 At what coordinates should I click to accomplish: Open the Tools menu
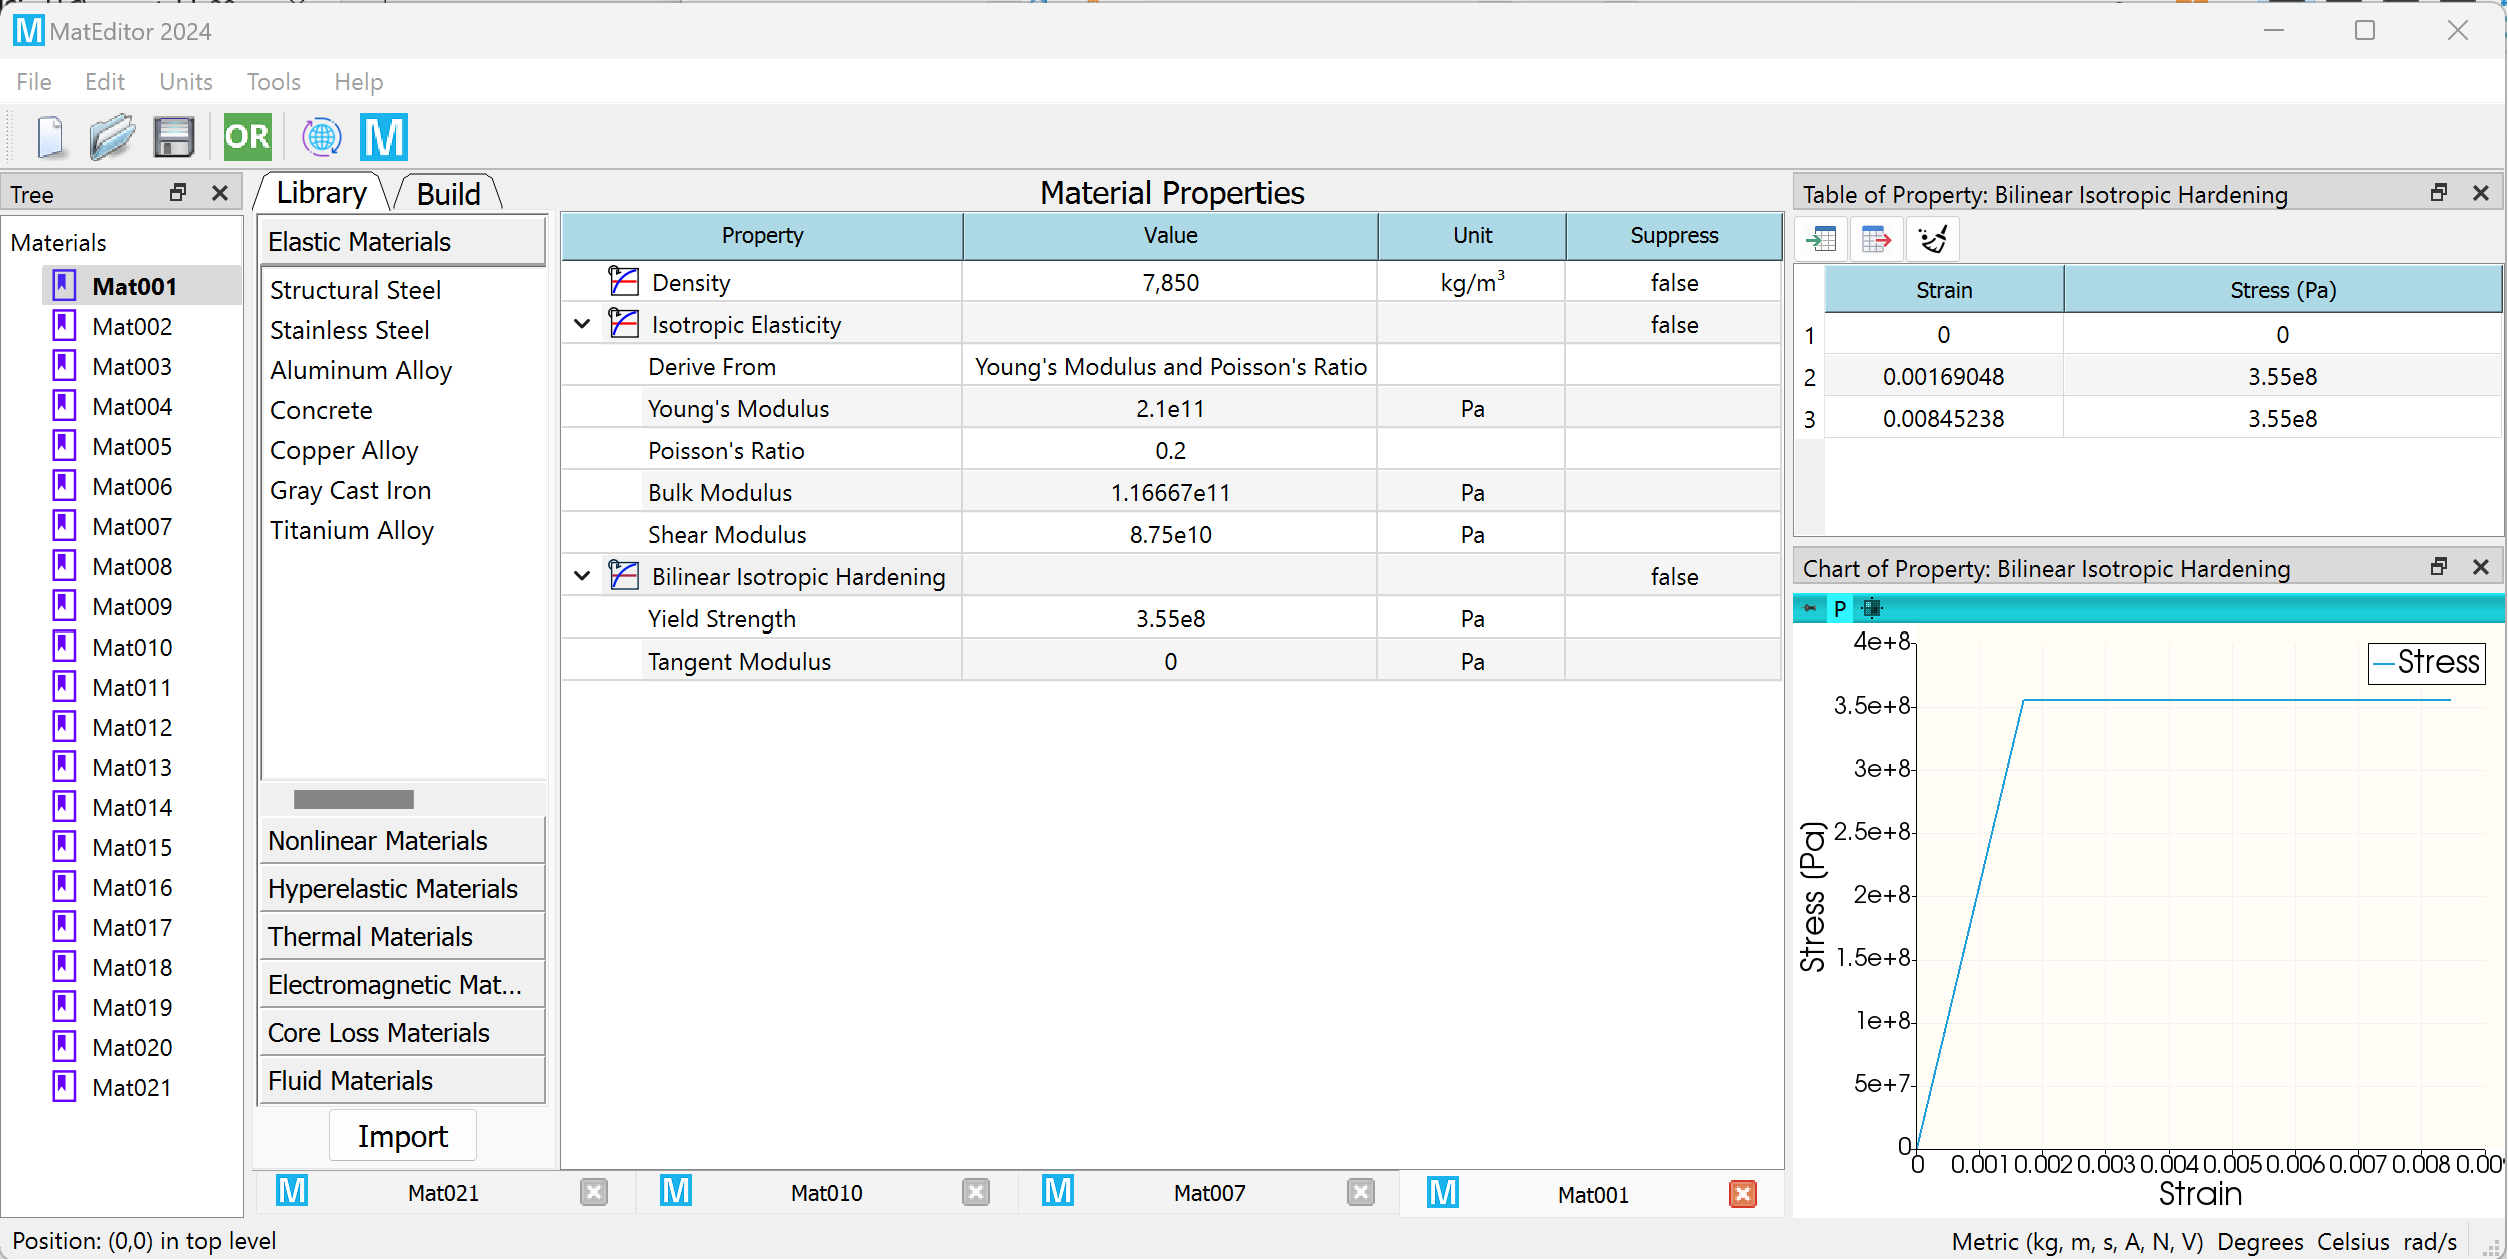(273, 80)
